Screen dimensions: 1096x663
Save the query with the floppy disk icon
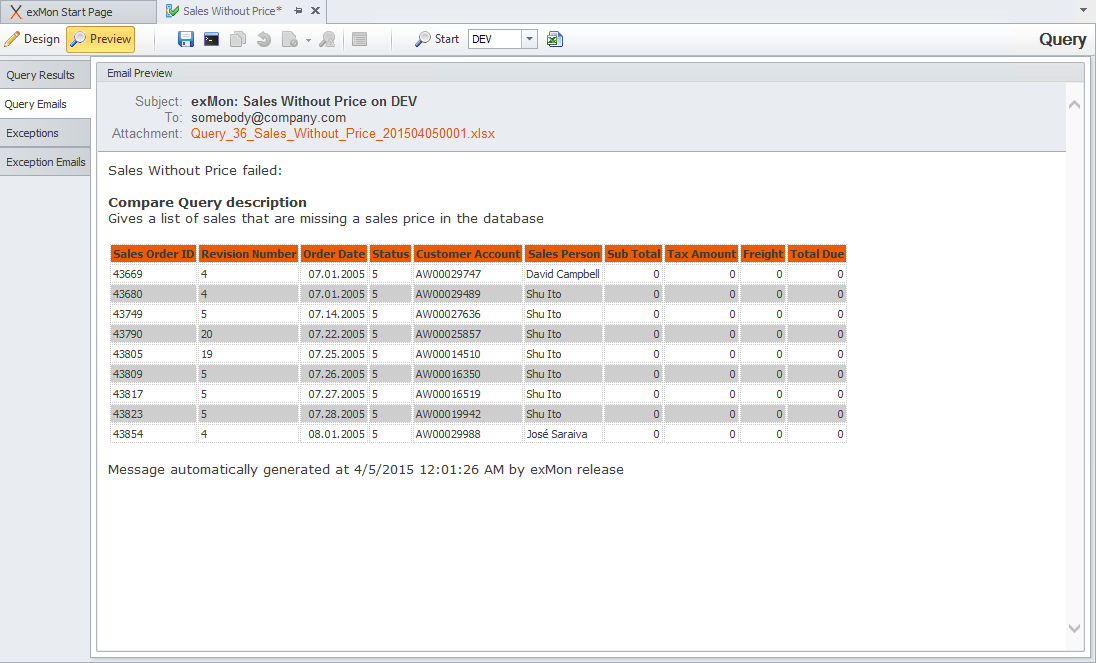pos(185,39)
